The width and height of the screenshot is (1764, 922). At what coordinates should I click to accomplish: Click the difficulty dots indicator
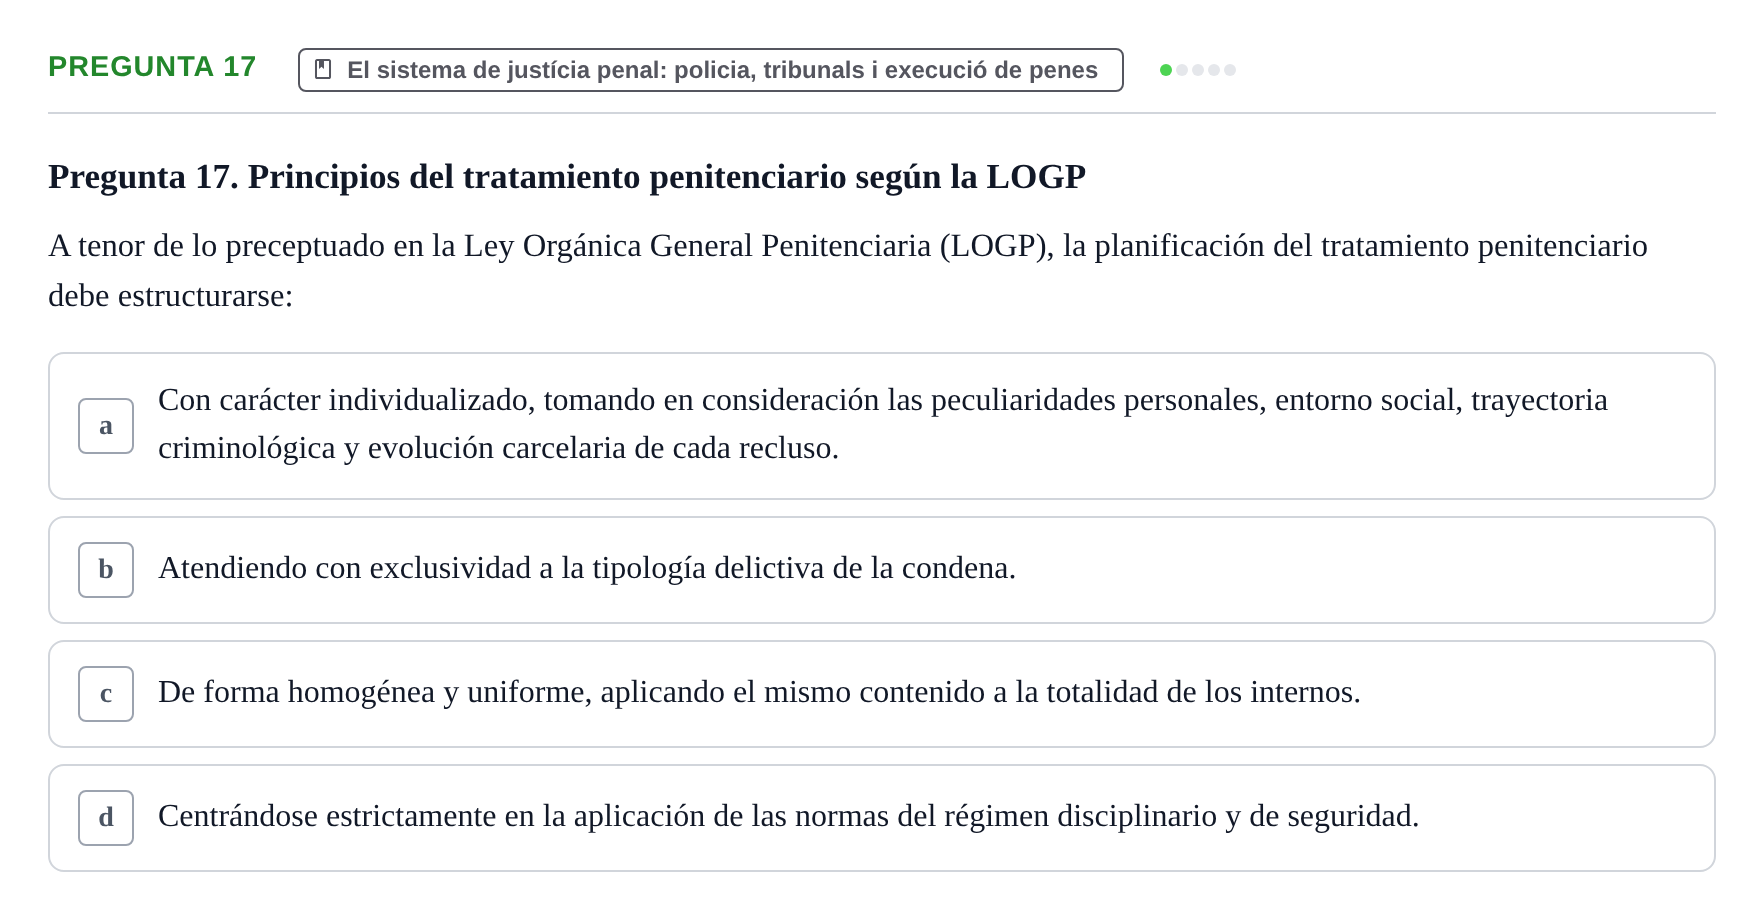tap(1198, 70)
